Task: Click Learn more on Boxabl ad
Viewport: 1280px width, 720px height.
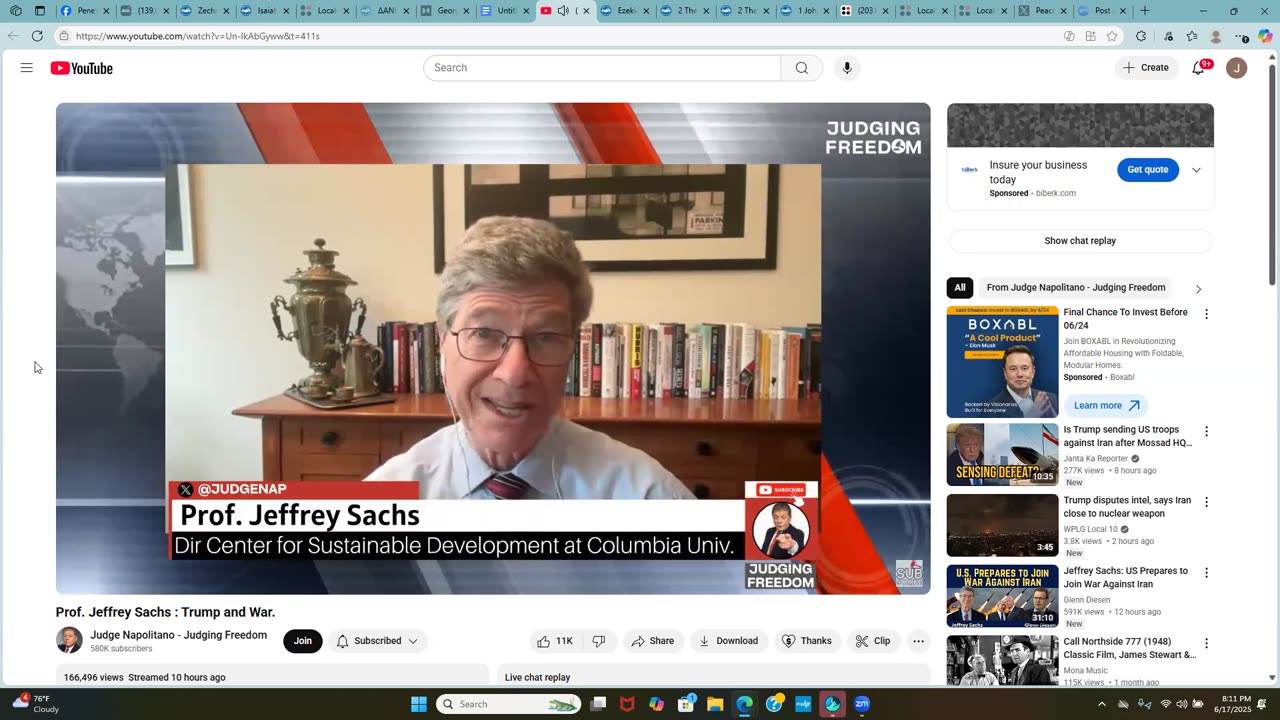Action: [x=1105, y=405]
